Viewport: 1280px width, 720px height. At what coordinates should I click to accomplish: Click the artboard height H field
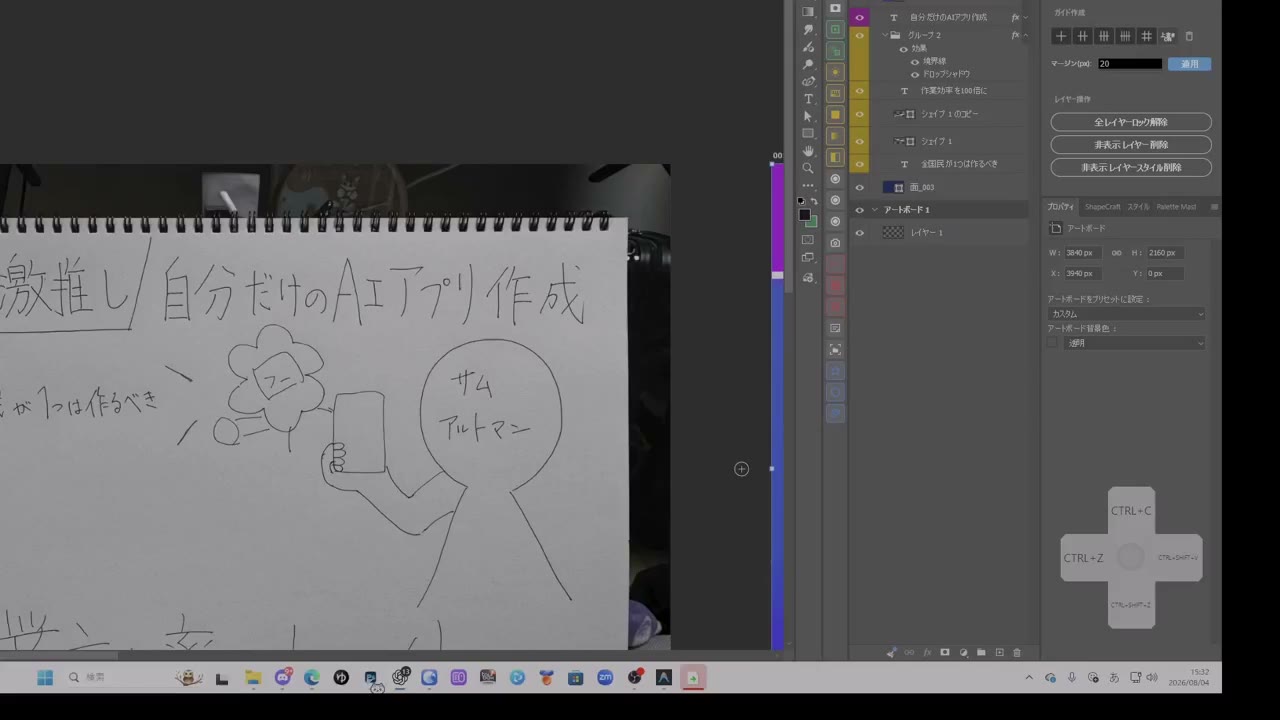point(1167,253)
